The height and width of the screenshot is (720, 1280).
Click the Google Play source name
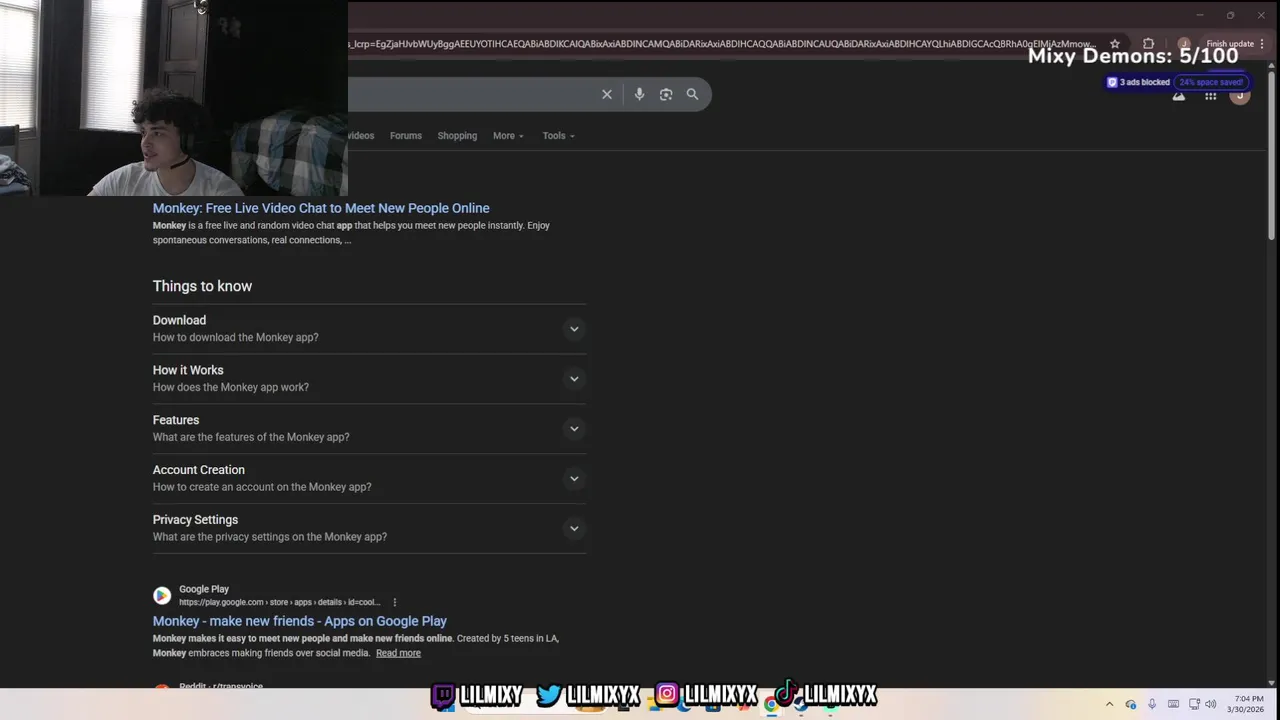pos(204,590)
